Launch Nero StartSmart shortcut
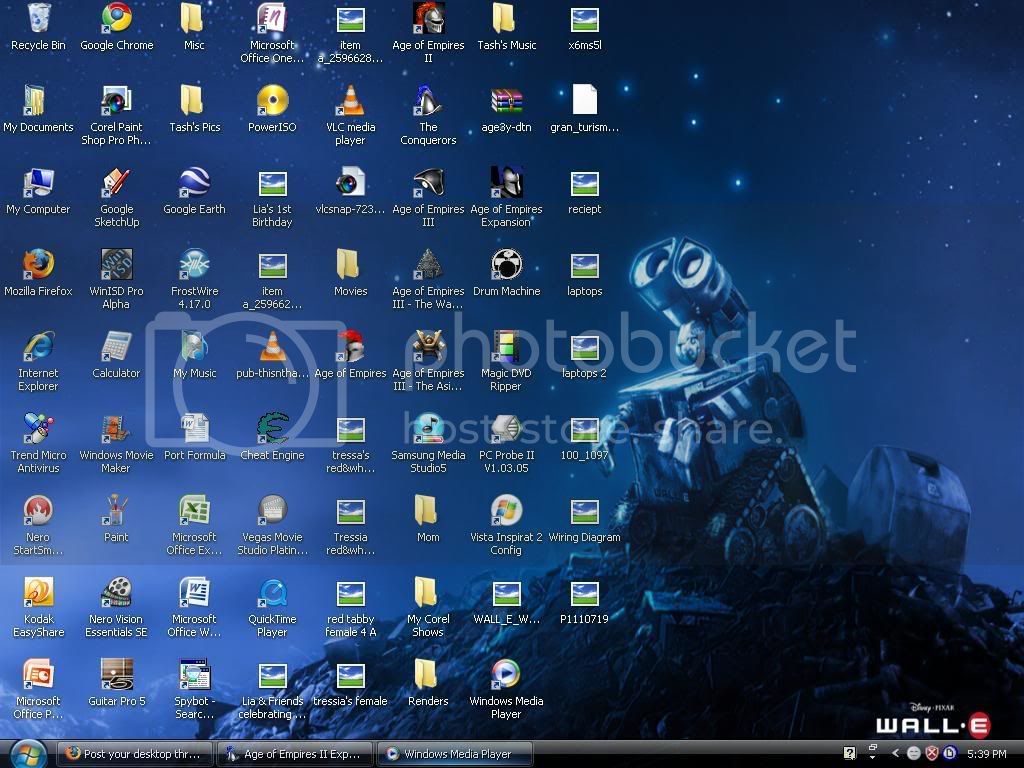 [x=39, y=511]
